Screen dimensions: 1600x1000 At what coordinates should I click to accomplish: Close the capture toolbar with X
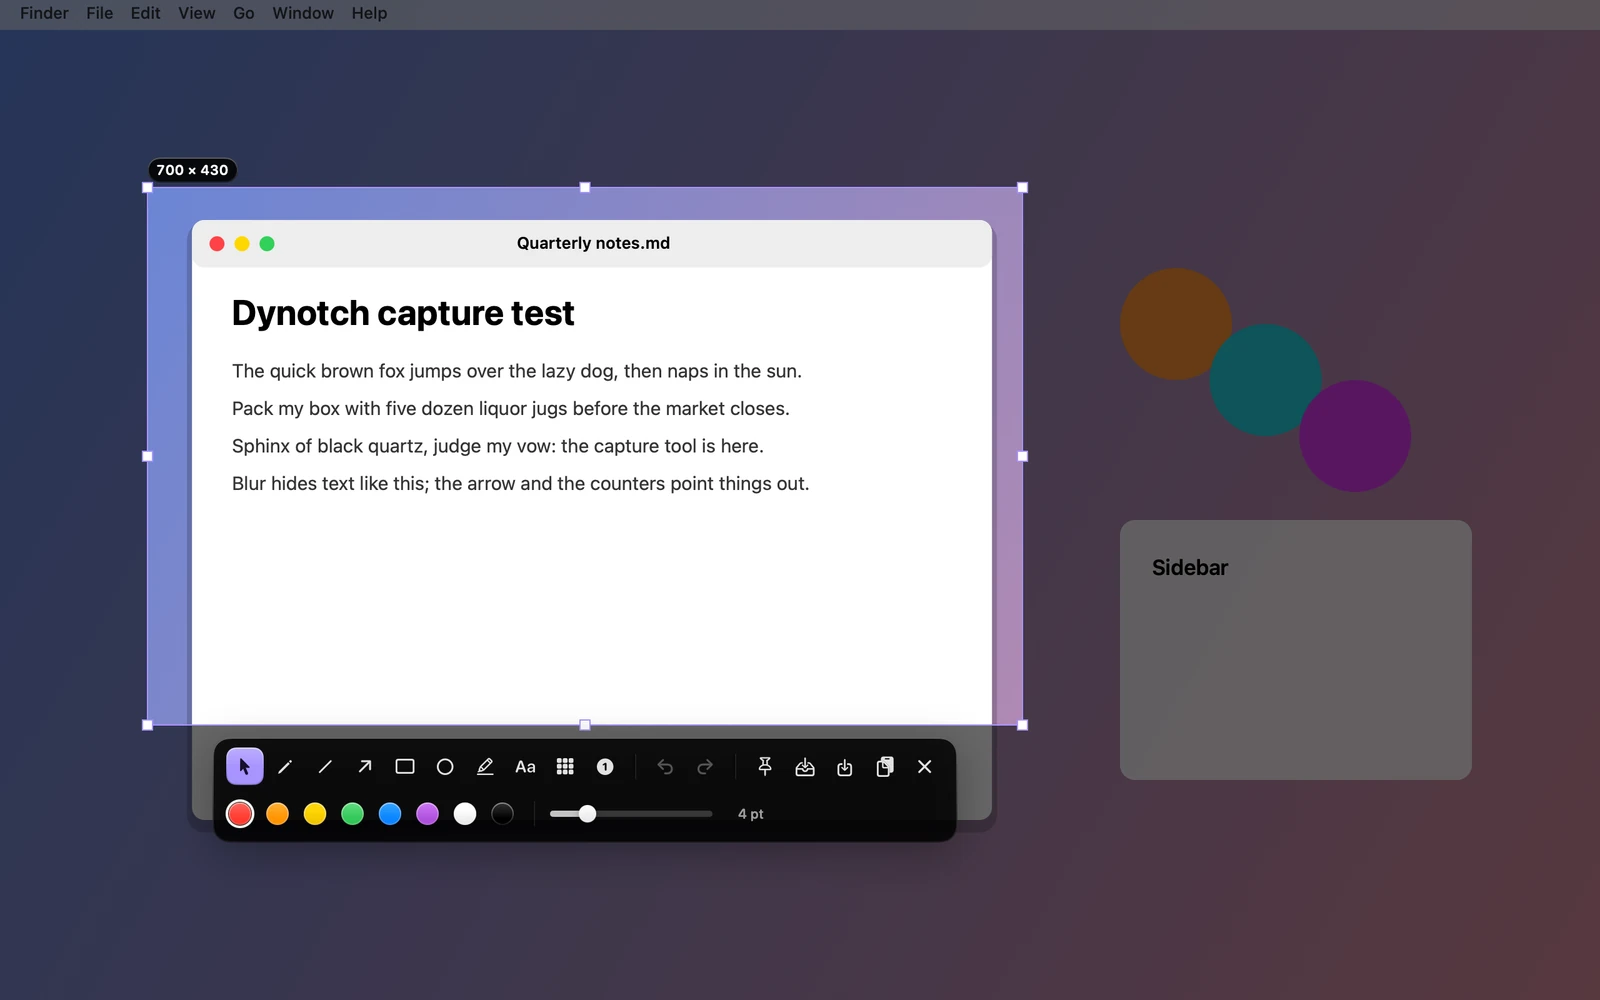(925, 767)
